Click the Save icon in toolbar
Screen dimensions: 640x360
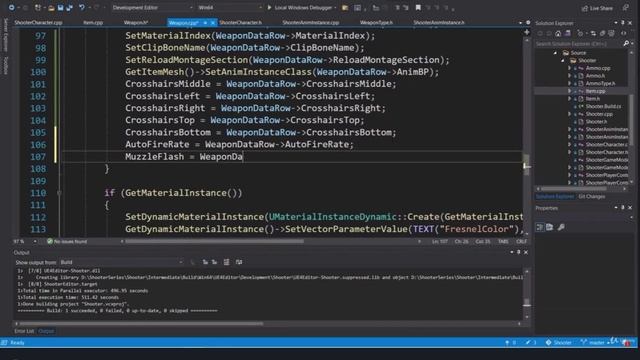coord(60,8)
